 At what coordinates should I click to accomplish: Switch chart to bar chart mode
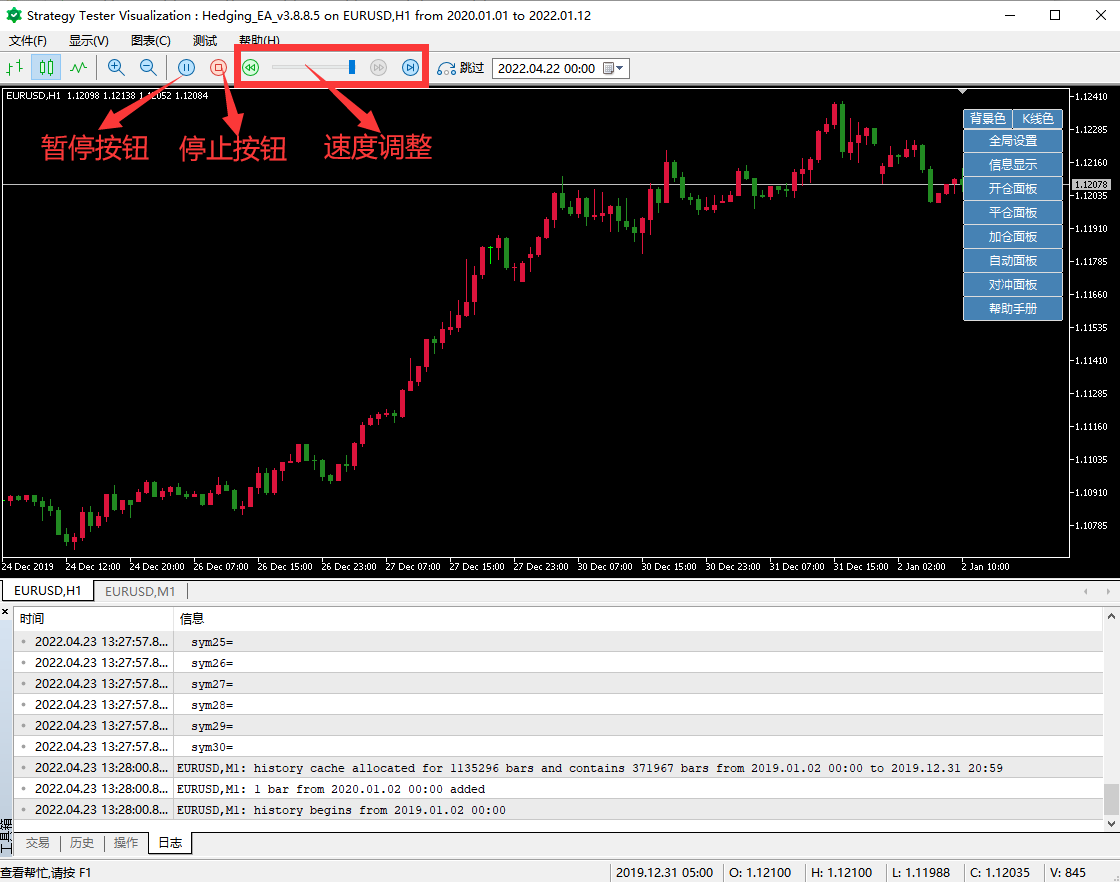pos(15,68)
